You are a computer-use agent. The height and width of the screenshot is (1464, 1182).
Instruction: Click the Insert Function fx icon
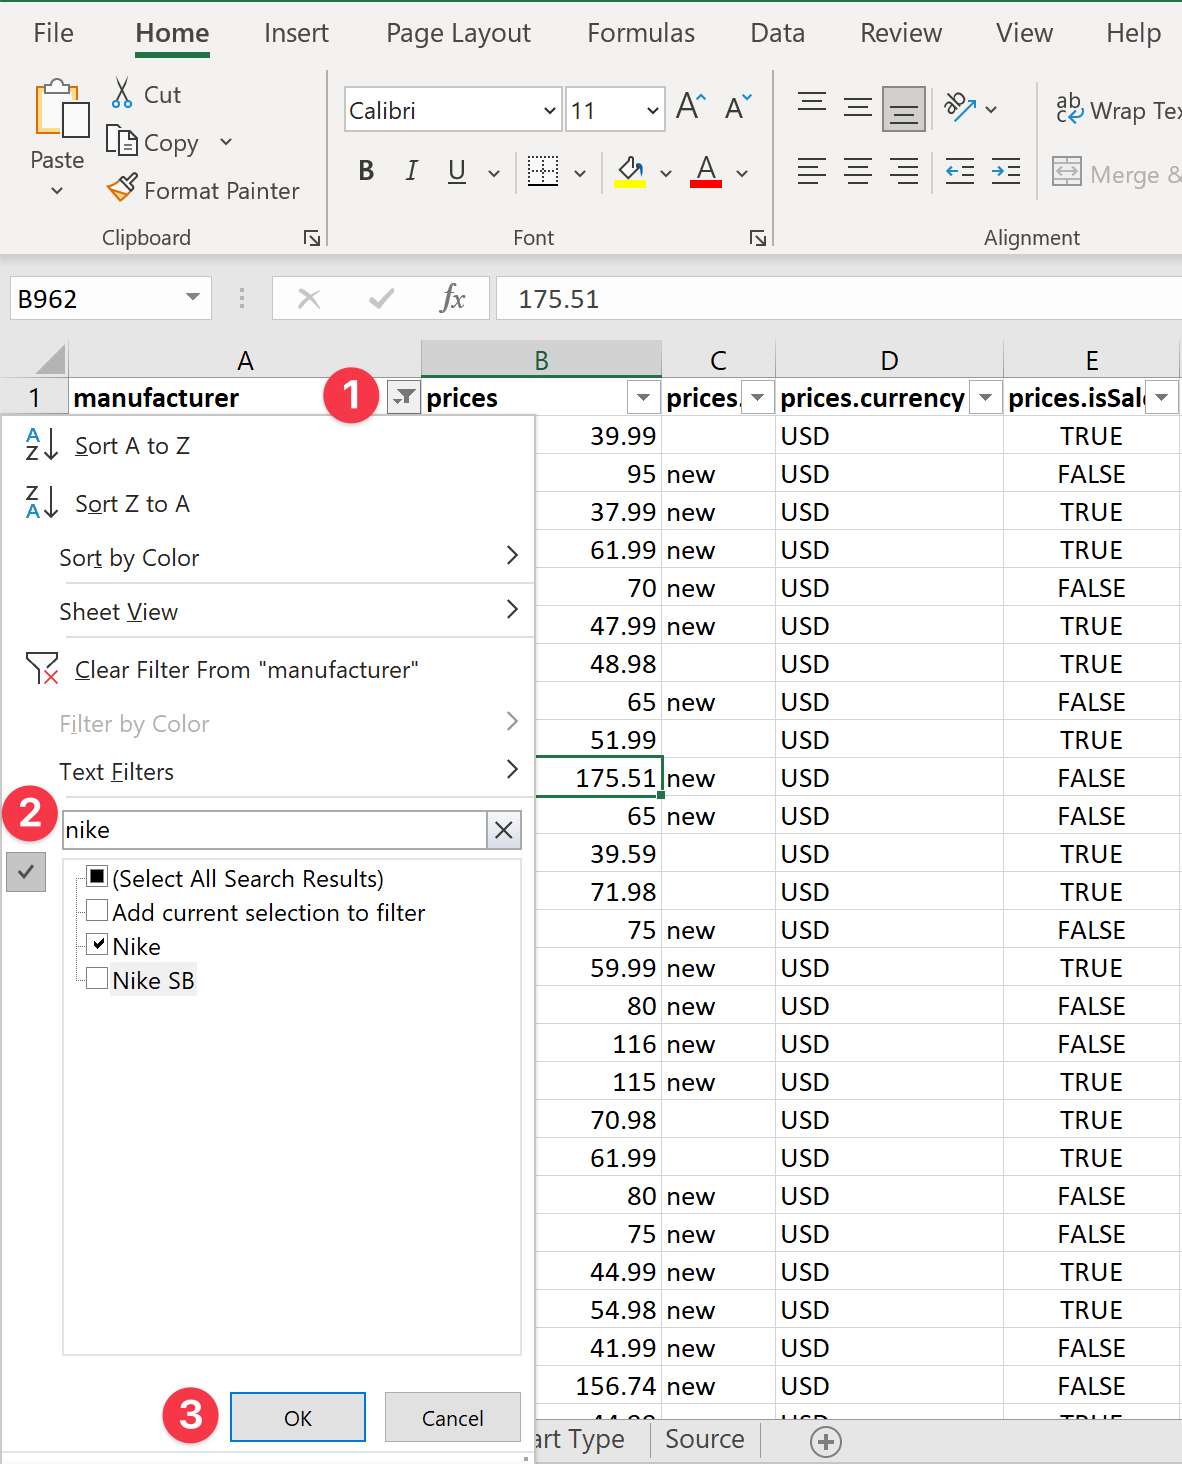[x=452, y=299]
